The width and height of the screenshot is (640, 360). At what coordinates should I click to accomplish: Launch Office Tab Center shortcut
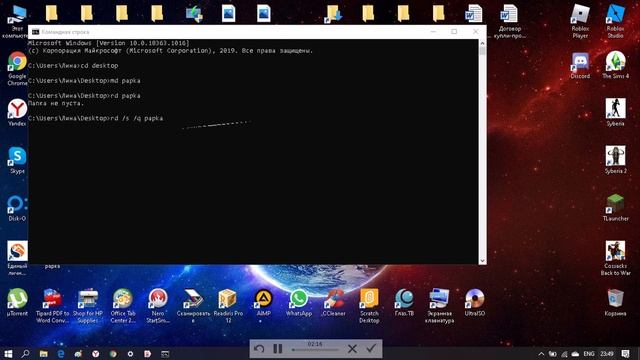(x=123, y=305)
